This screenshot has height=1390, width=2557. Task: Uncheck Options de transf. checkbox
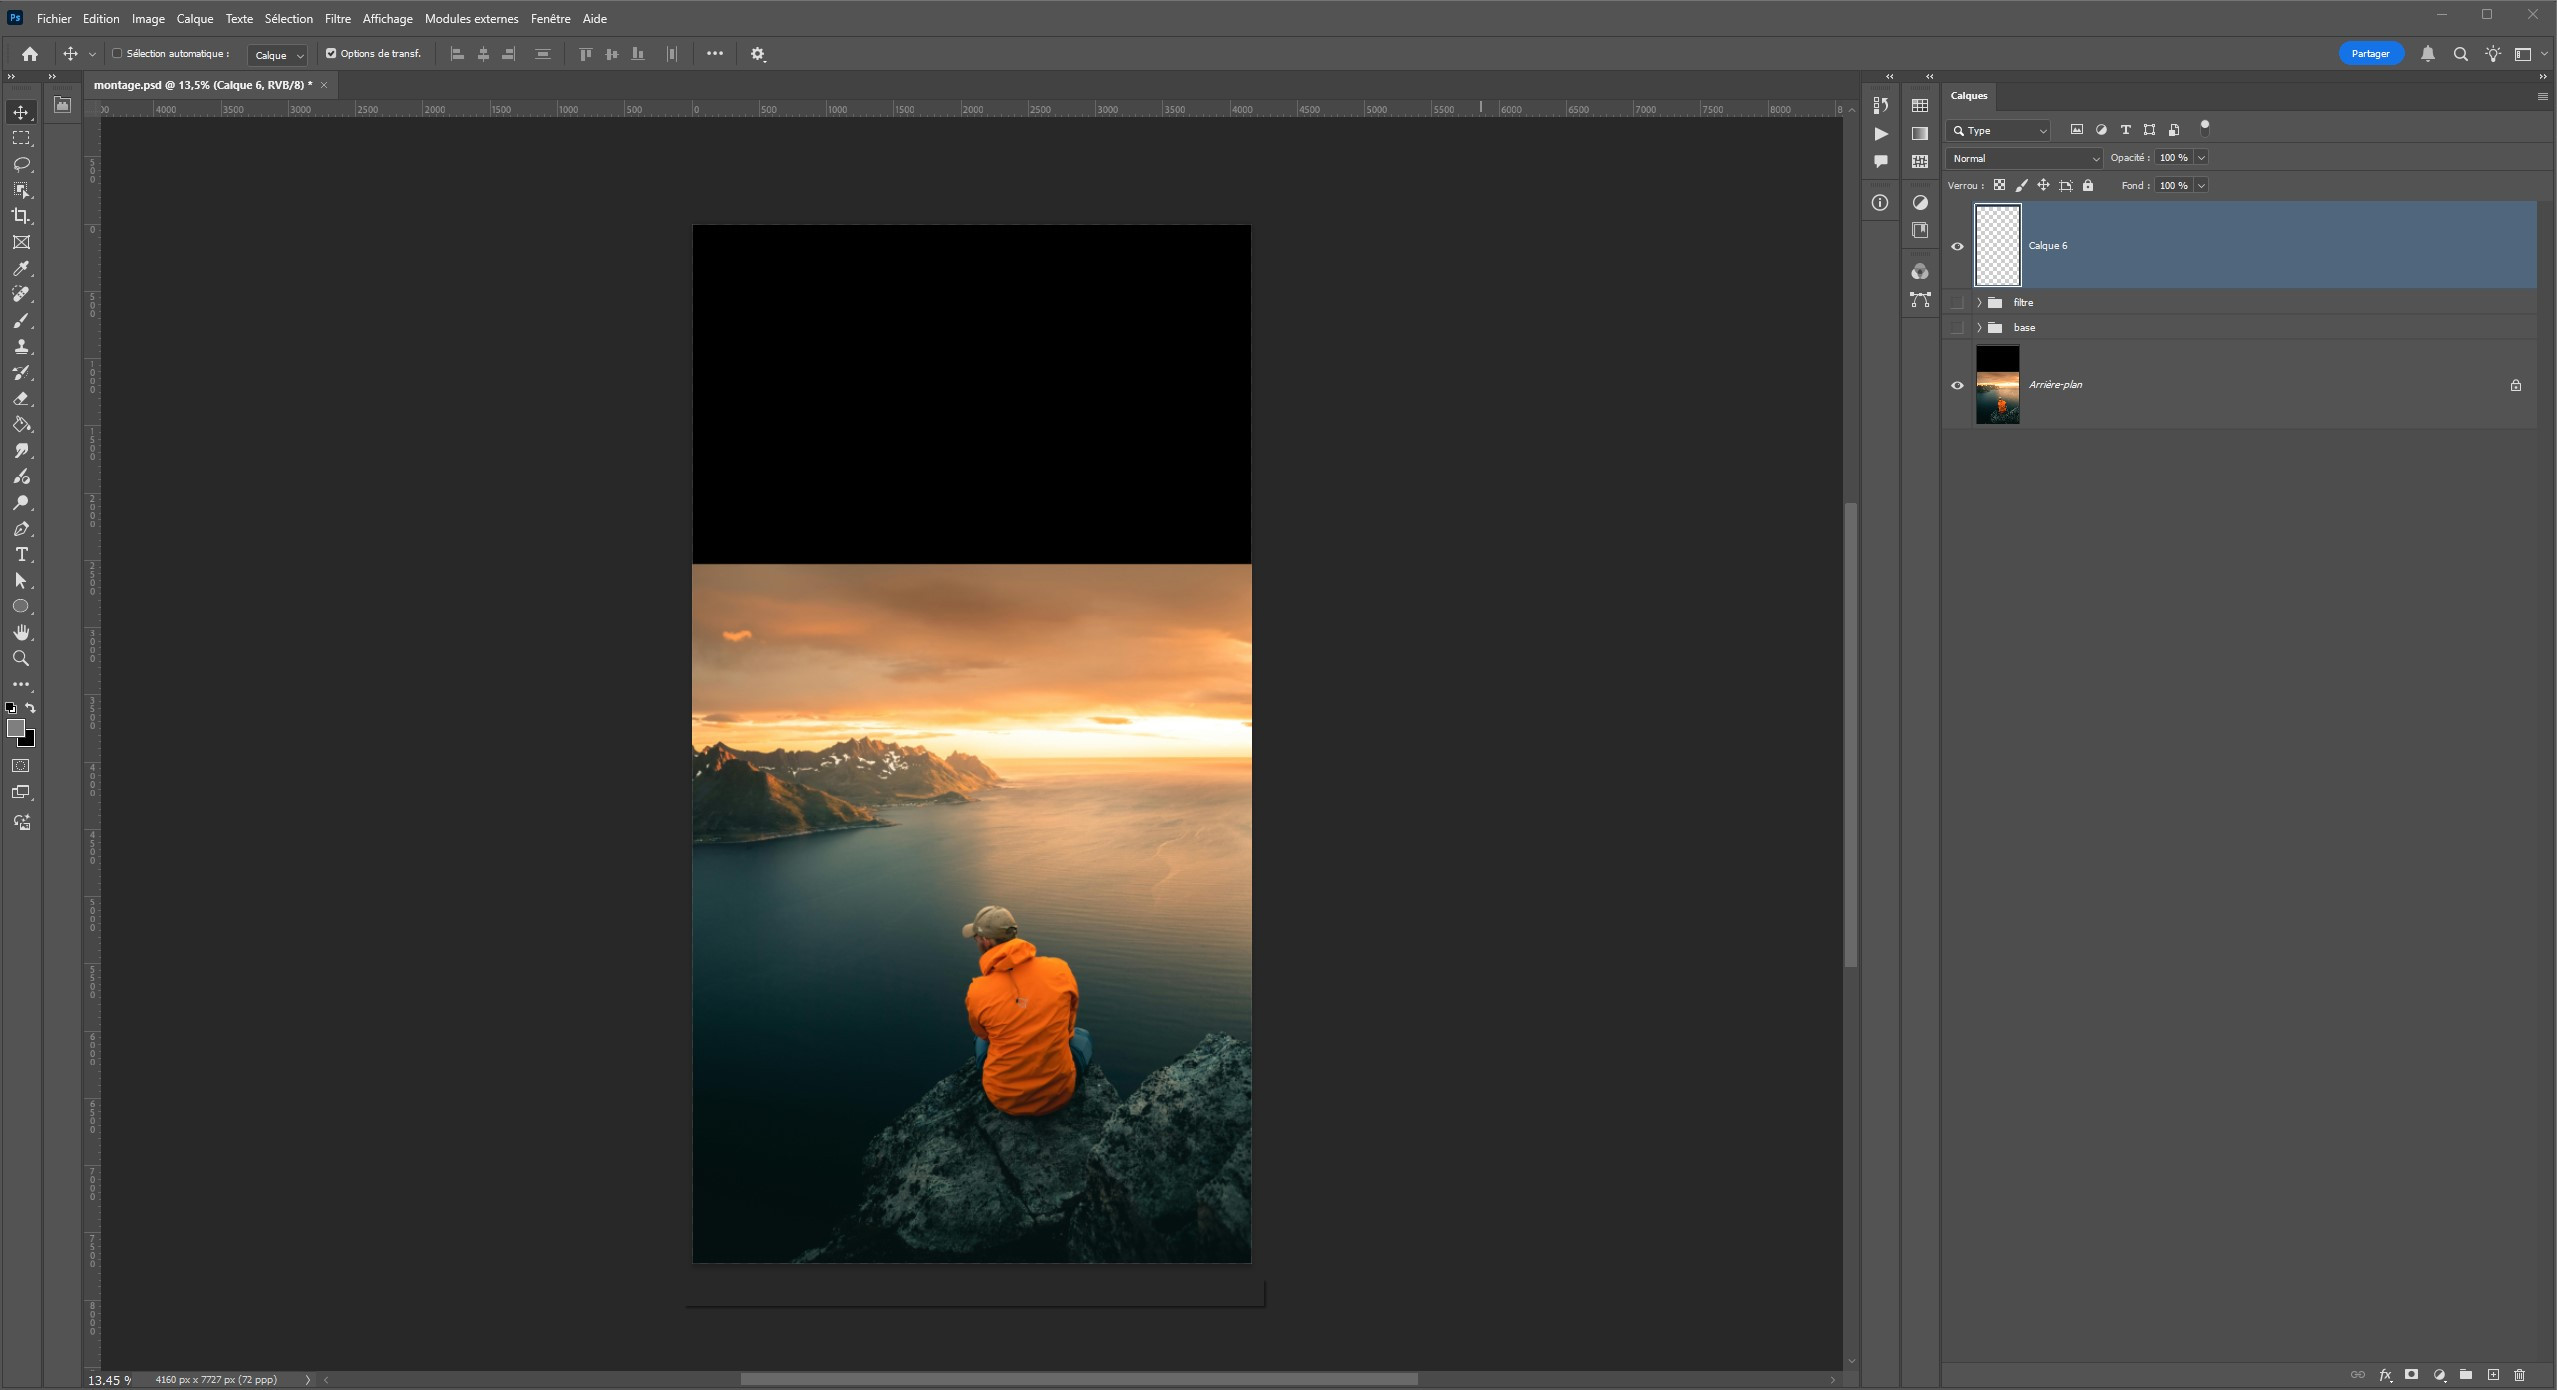coord(331,54)
